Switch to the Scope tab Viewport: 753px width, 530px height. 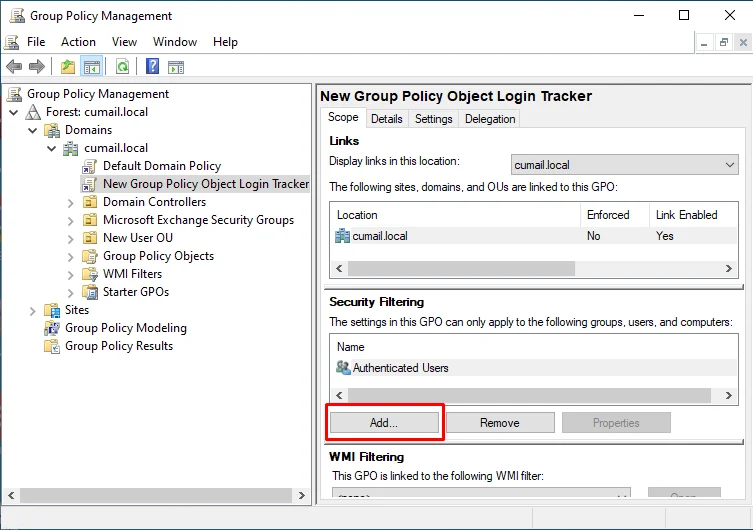point(343,118)
